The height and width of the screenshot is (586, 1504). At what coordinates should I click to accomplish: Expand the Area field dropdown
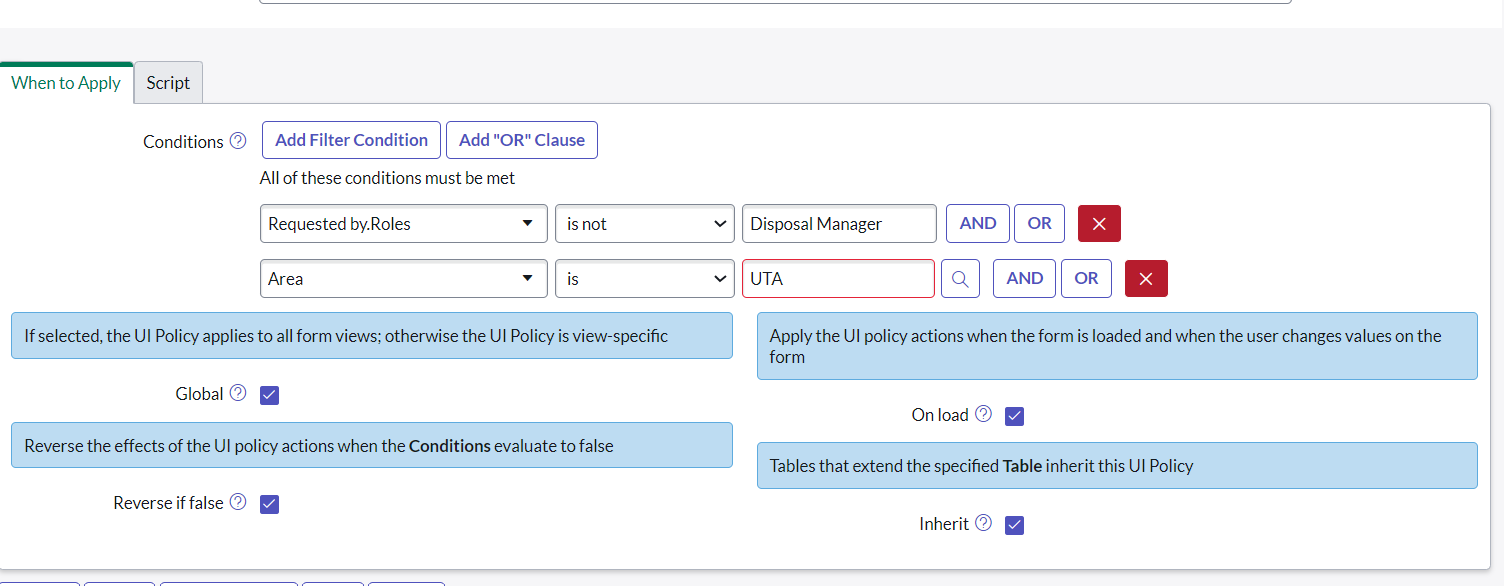pos(403,279)
